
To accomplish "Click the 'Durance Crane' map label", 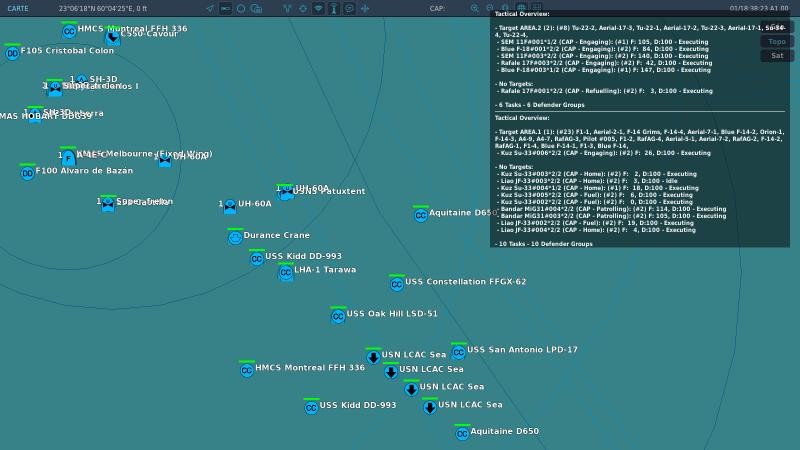I will [x=277, y=235].
